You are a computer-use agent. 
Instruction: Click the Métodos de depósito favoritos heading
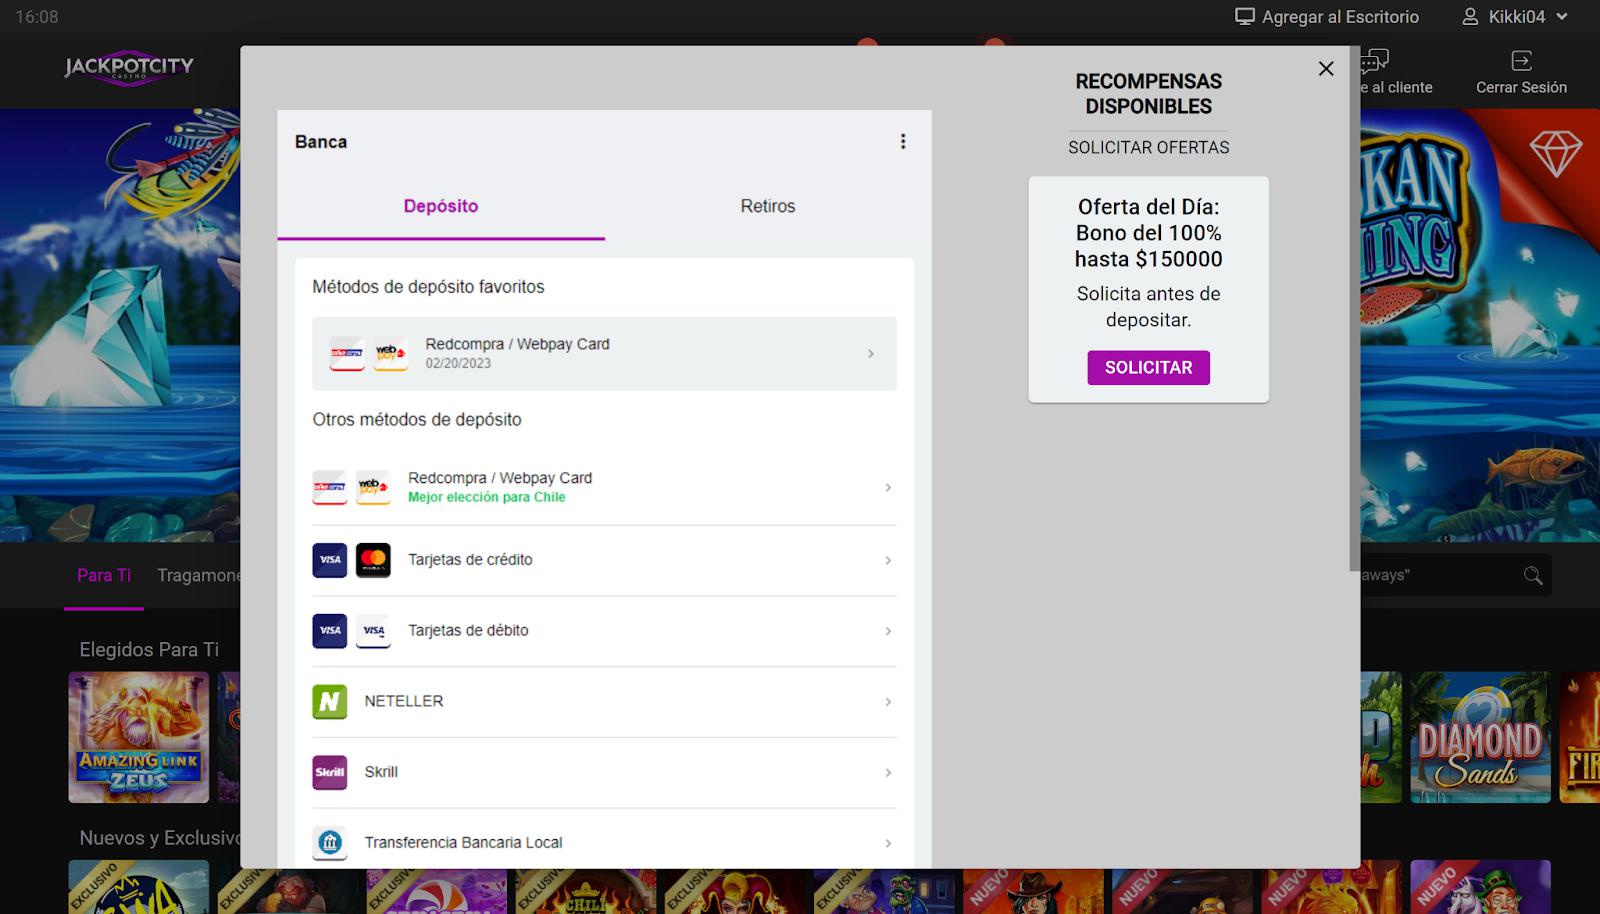[x=428, y=287]
